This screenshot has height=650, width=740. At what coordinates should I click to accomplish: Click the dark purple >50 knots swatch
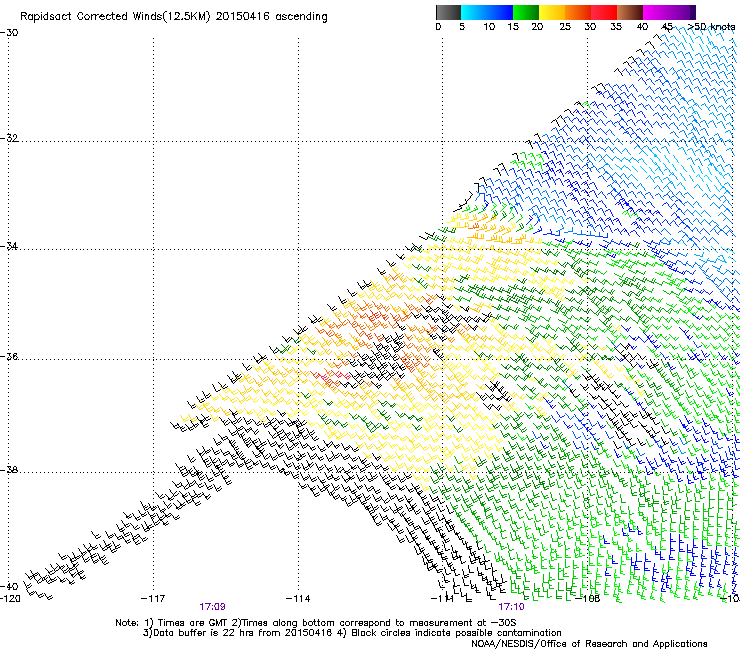click(x=693, y=12)
